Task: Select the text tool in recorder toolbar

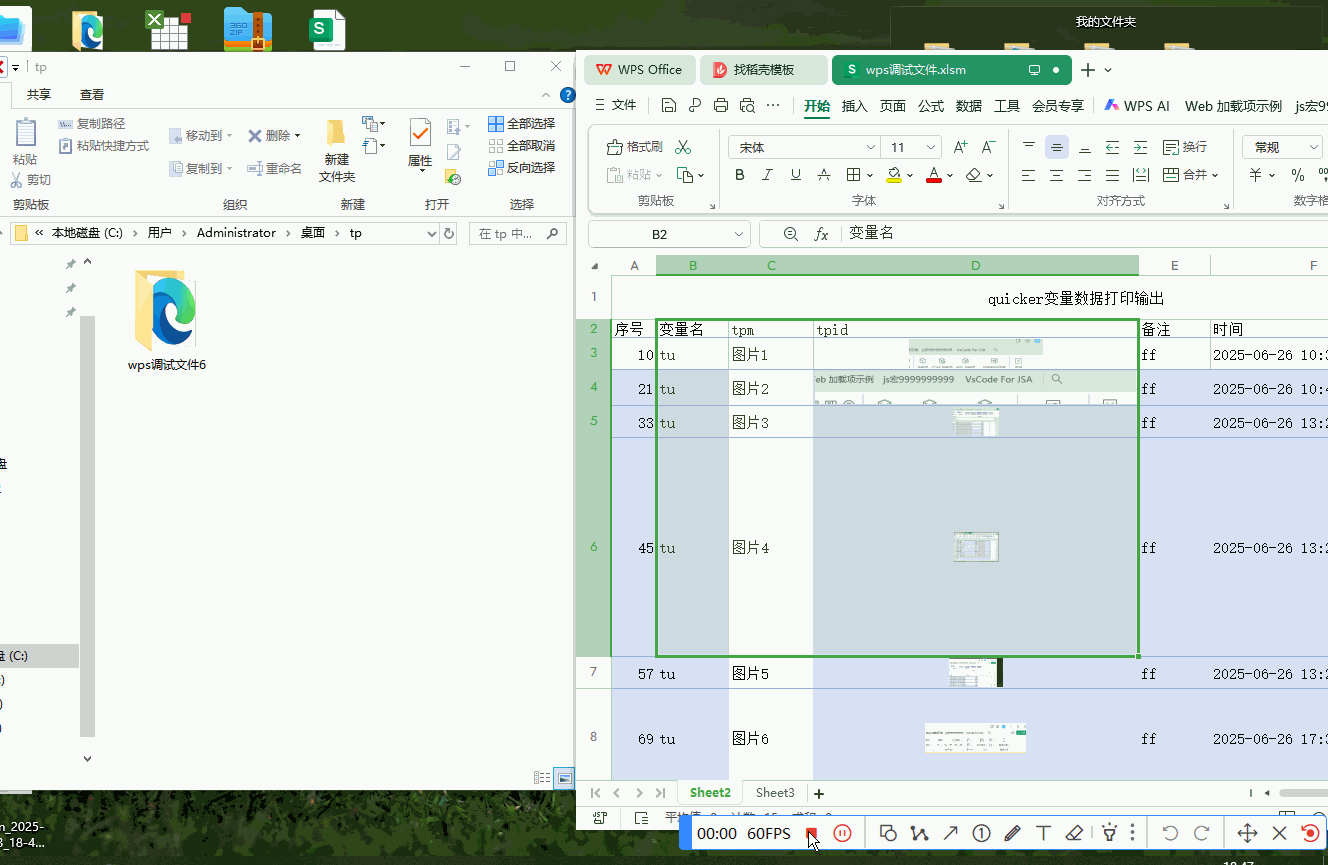Action: pyautogui.click(x=1043, y=833)
